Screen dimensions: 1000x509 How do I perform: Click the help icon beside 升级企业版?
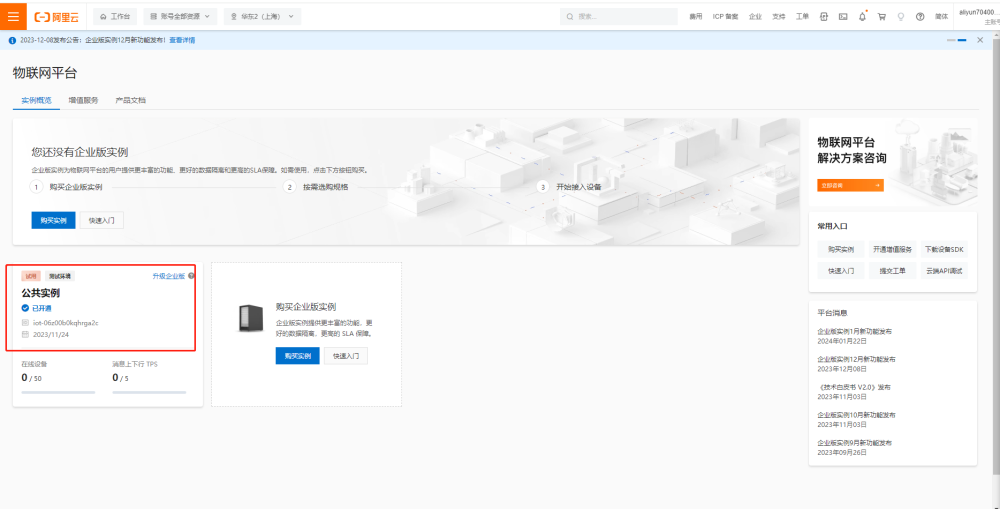coord(191,276)
